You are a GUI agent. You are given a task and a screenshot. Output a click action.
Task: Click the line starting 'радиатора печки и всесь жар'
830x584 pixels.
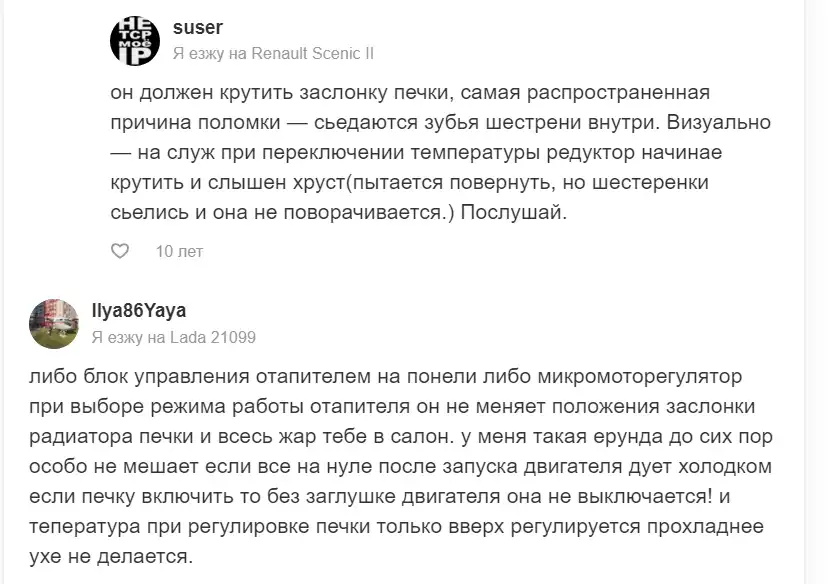pyautogui.click(x=401, y=437)
